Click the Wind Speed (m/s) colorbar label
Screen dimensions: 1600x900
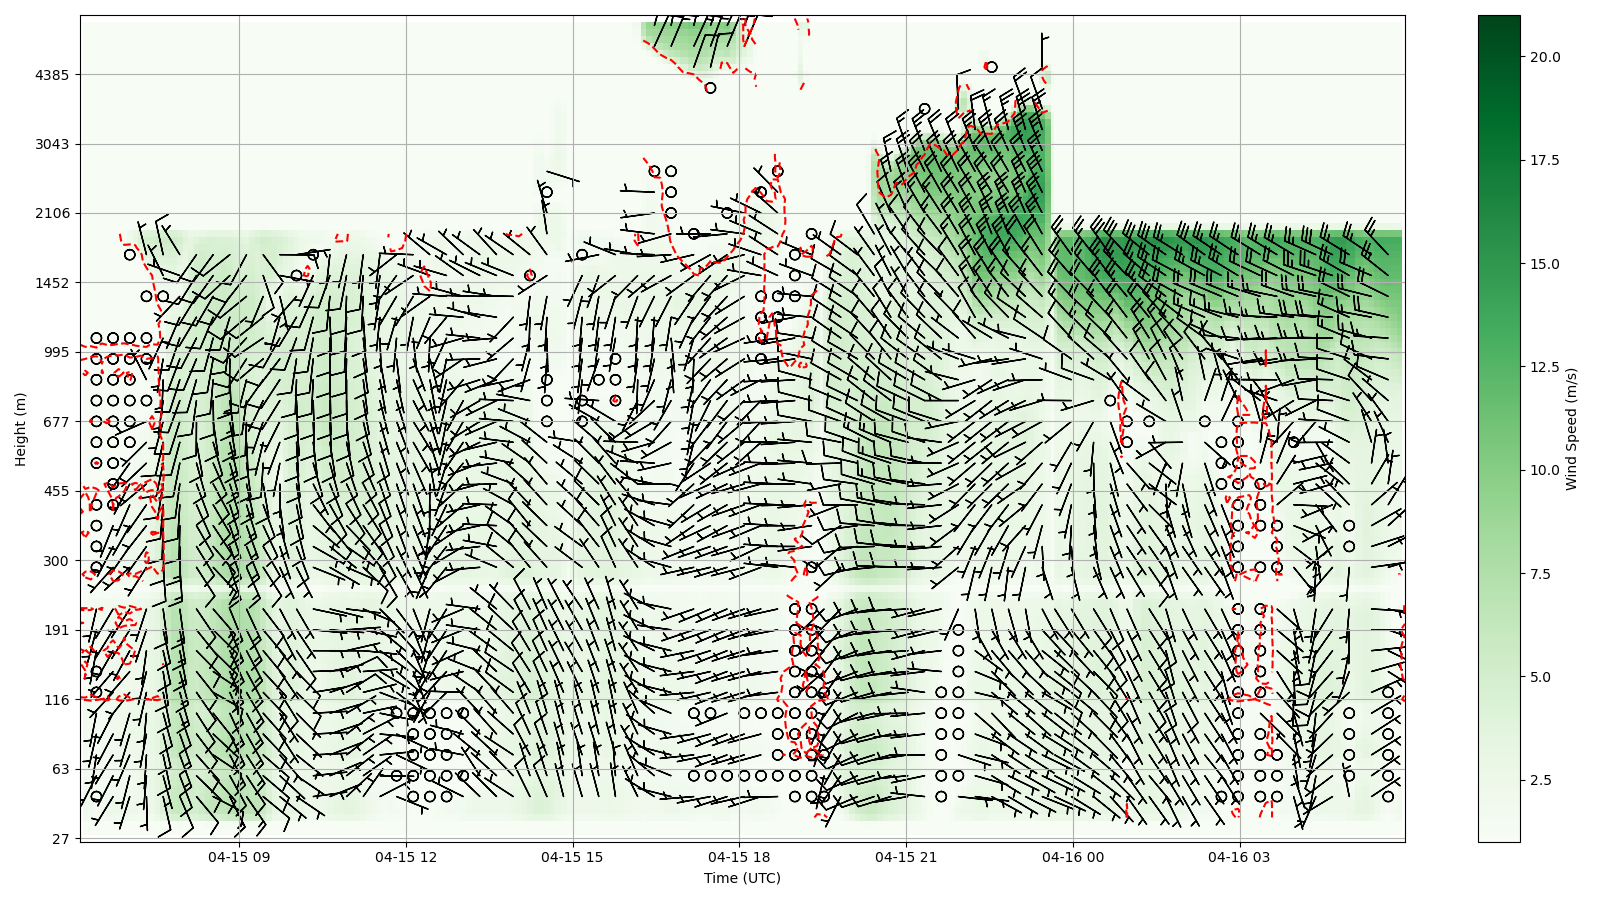point(1571,429)
